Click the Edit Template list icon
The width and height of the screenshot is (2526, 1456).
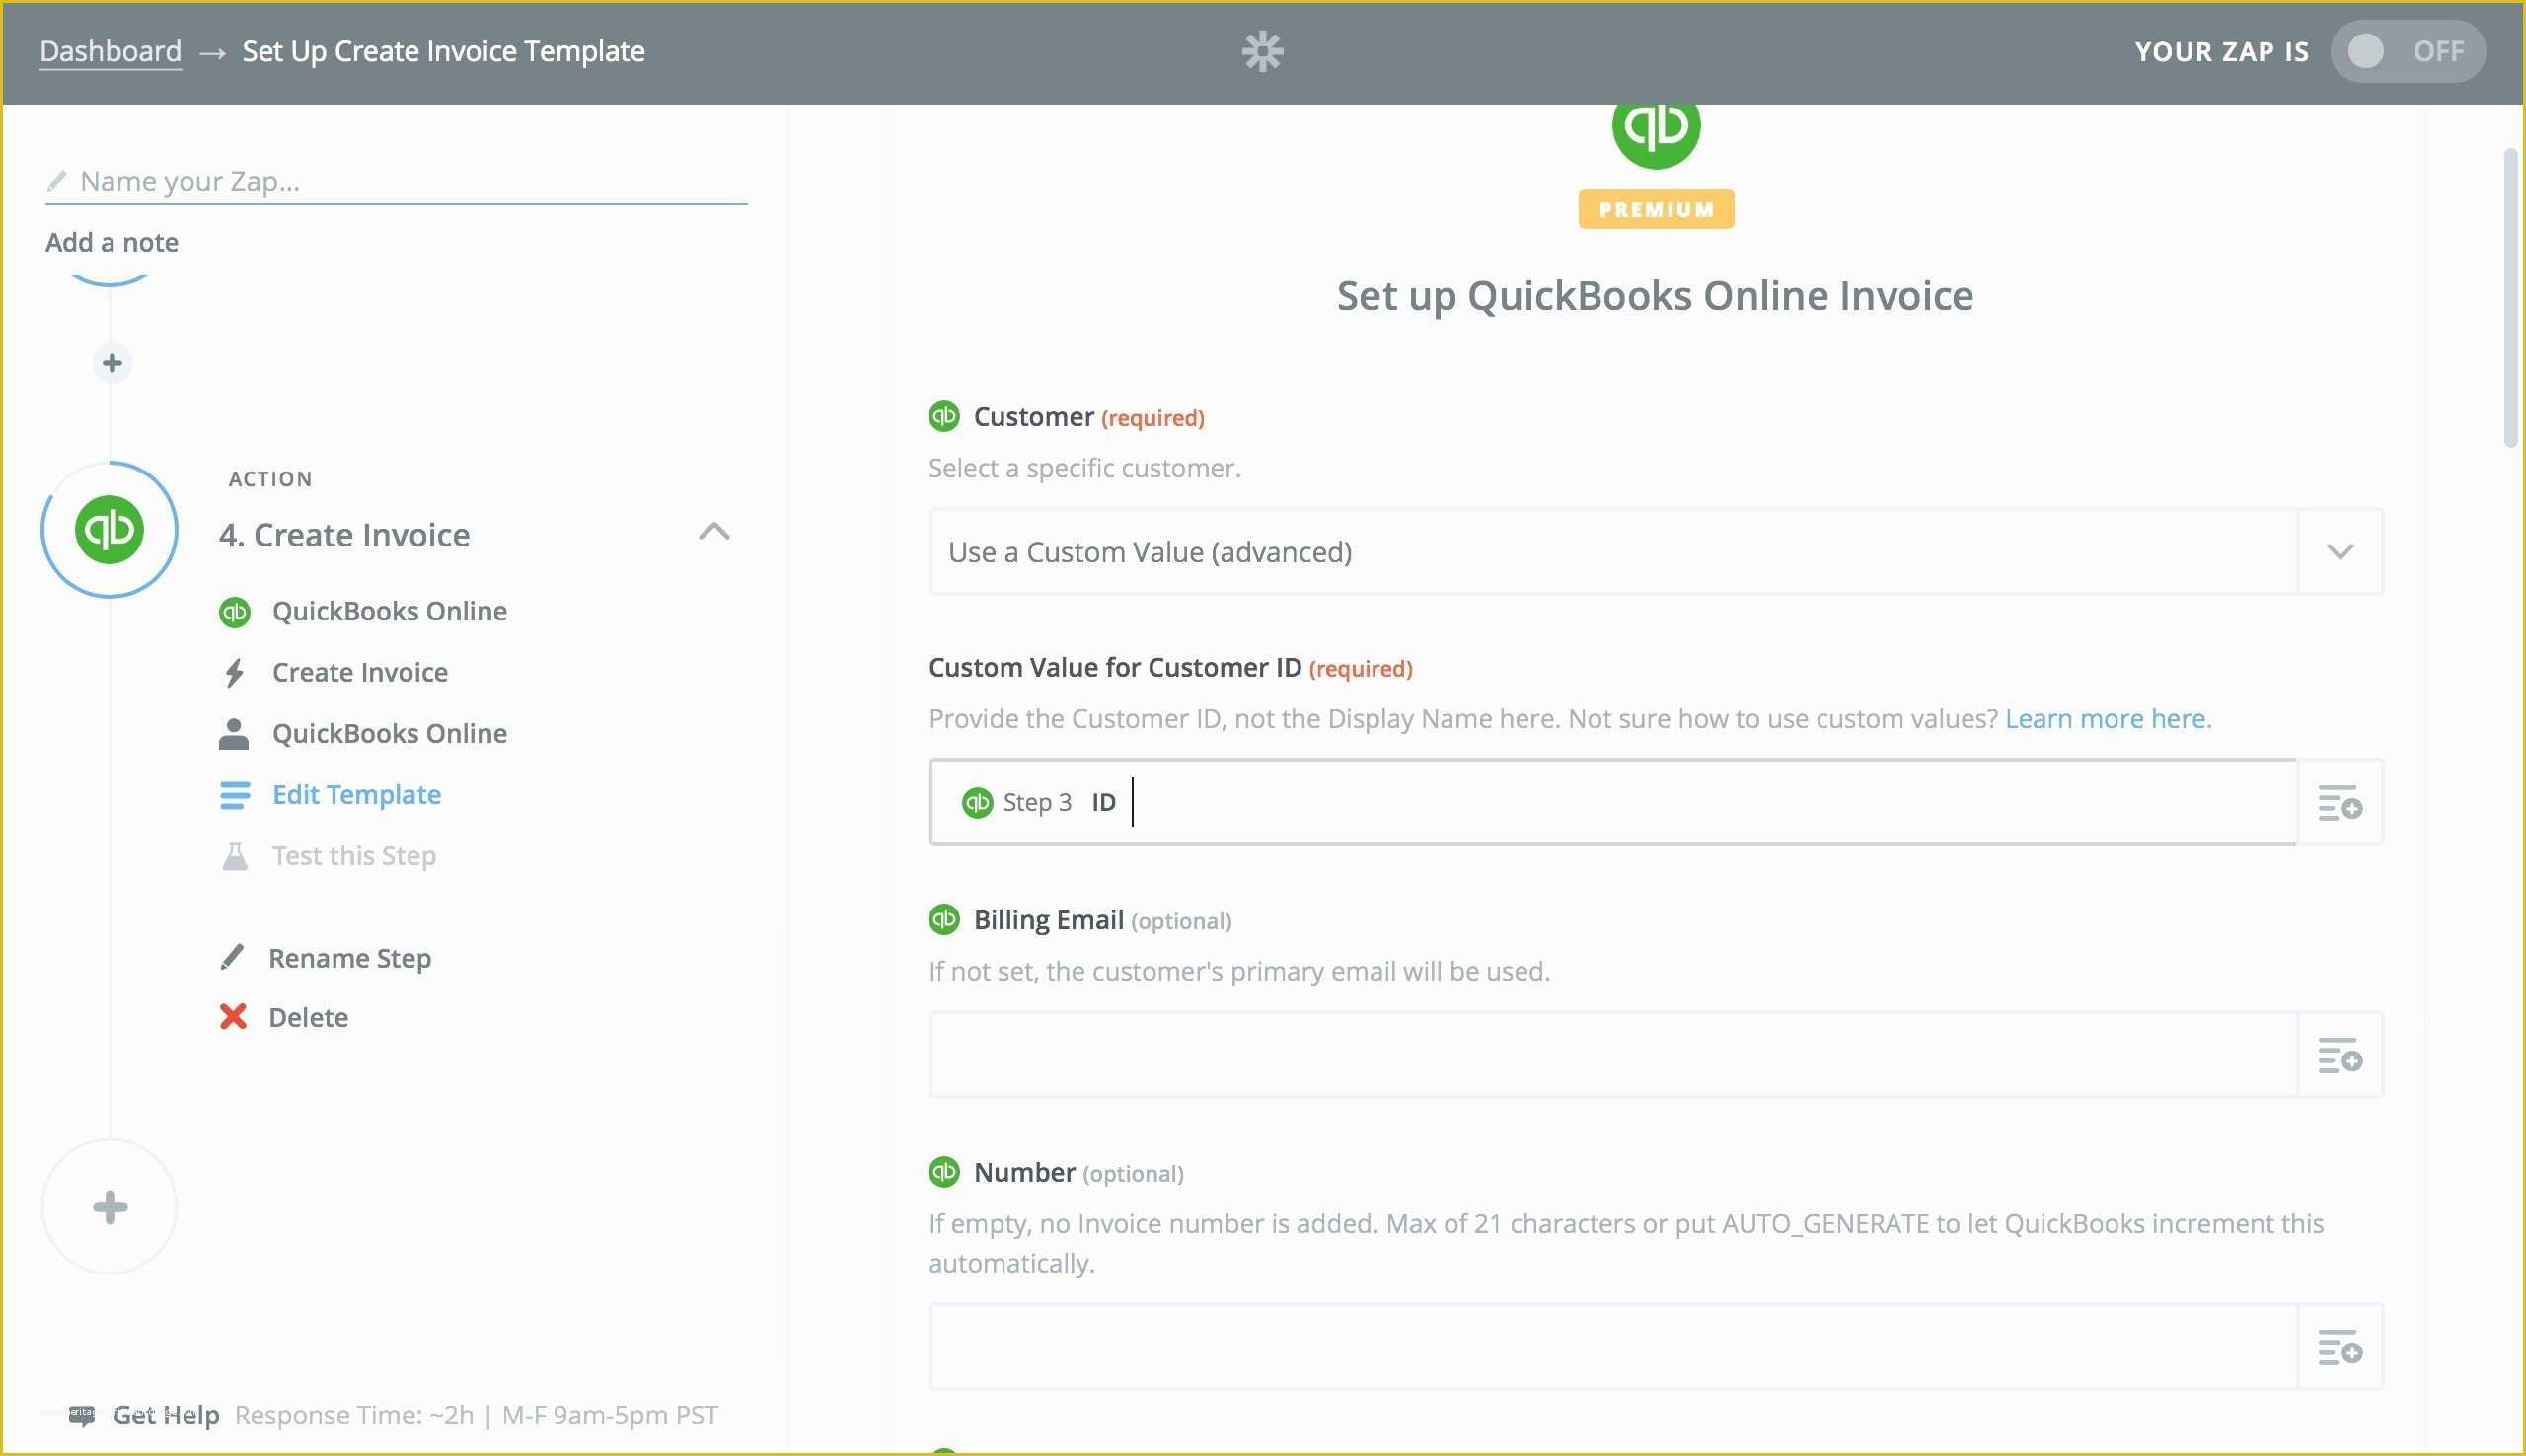(x=233, y=795)
